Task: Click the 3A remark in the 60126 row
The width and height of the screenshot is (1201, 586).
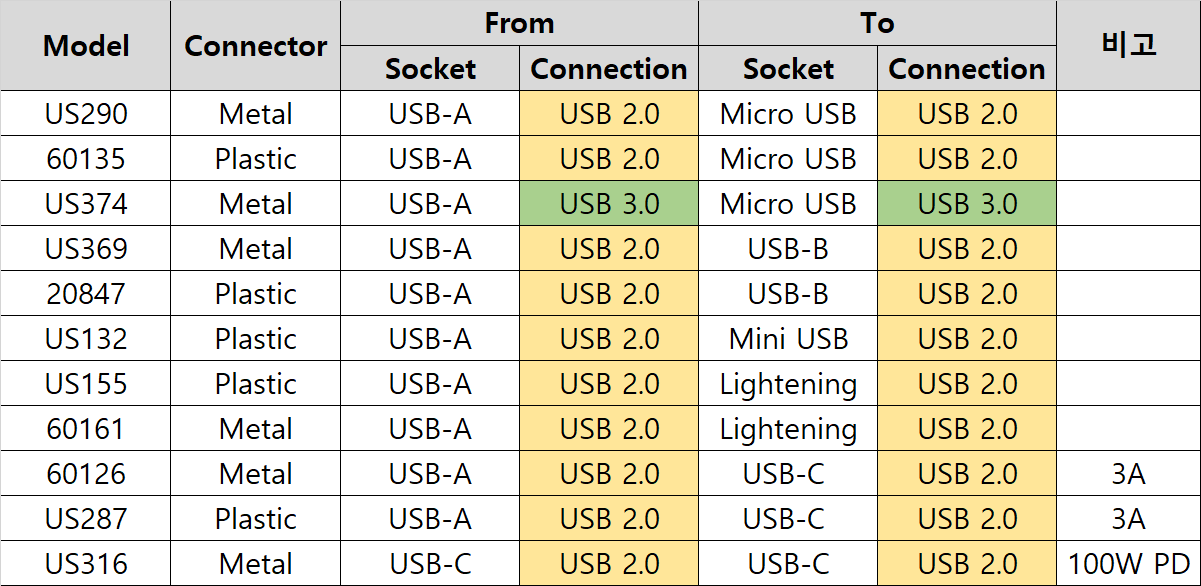Action: click(1128, 474)
